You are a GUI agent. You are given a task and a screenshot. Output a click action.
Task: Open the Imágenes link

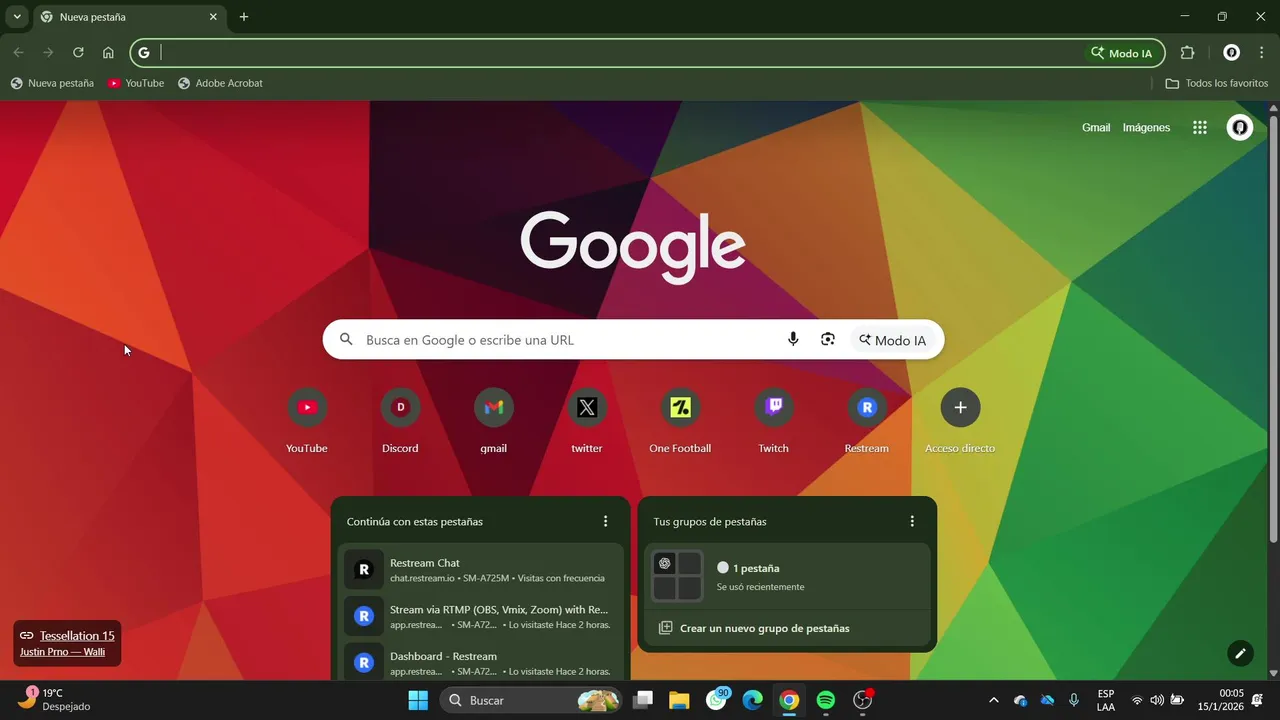1146,128
